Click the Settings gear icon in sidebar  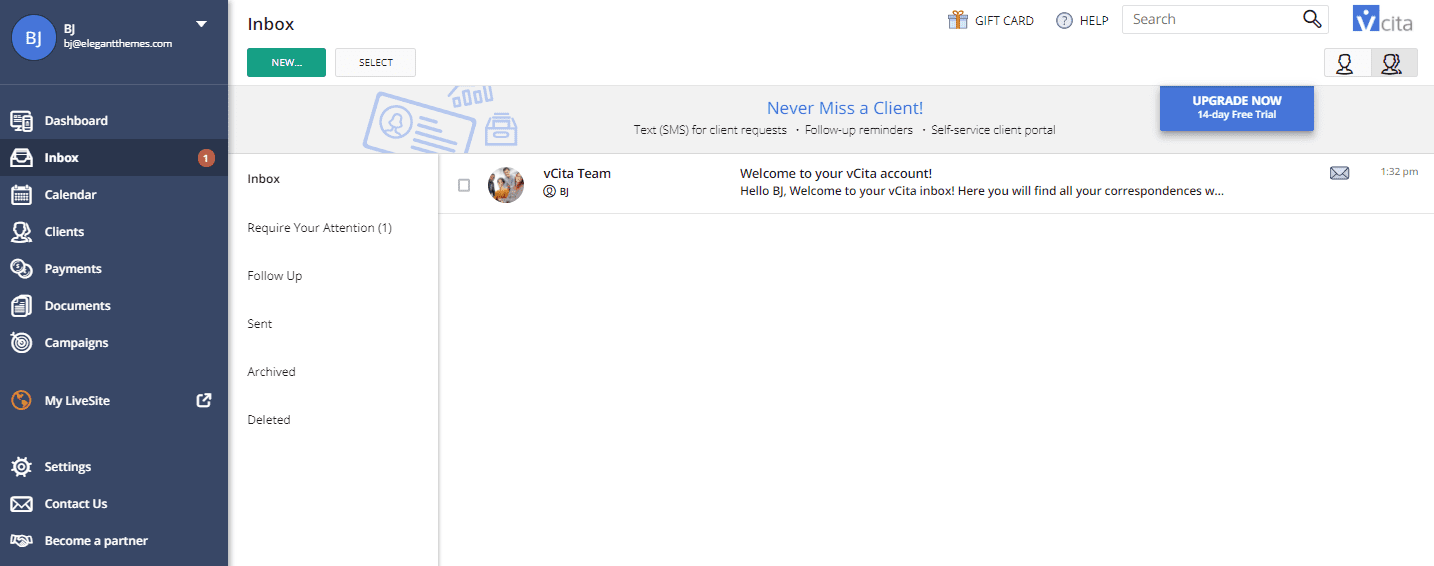(x=21, y=467)
